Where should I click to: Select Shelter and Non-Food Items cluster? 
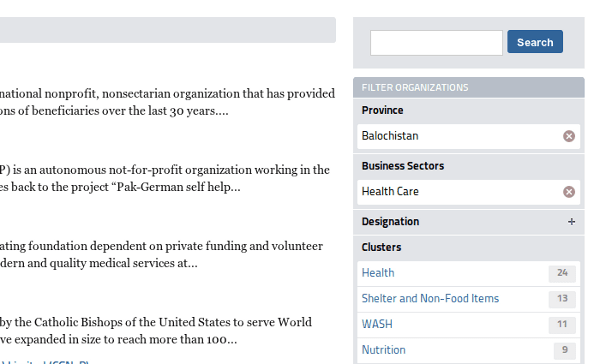(x=430, y=299)
